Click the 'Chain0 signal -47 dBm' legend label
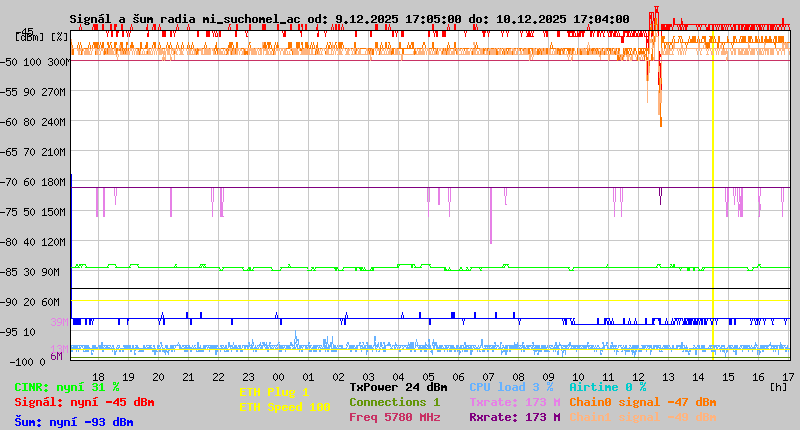800x430 pixels. pos(643,402)
